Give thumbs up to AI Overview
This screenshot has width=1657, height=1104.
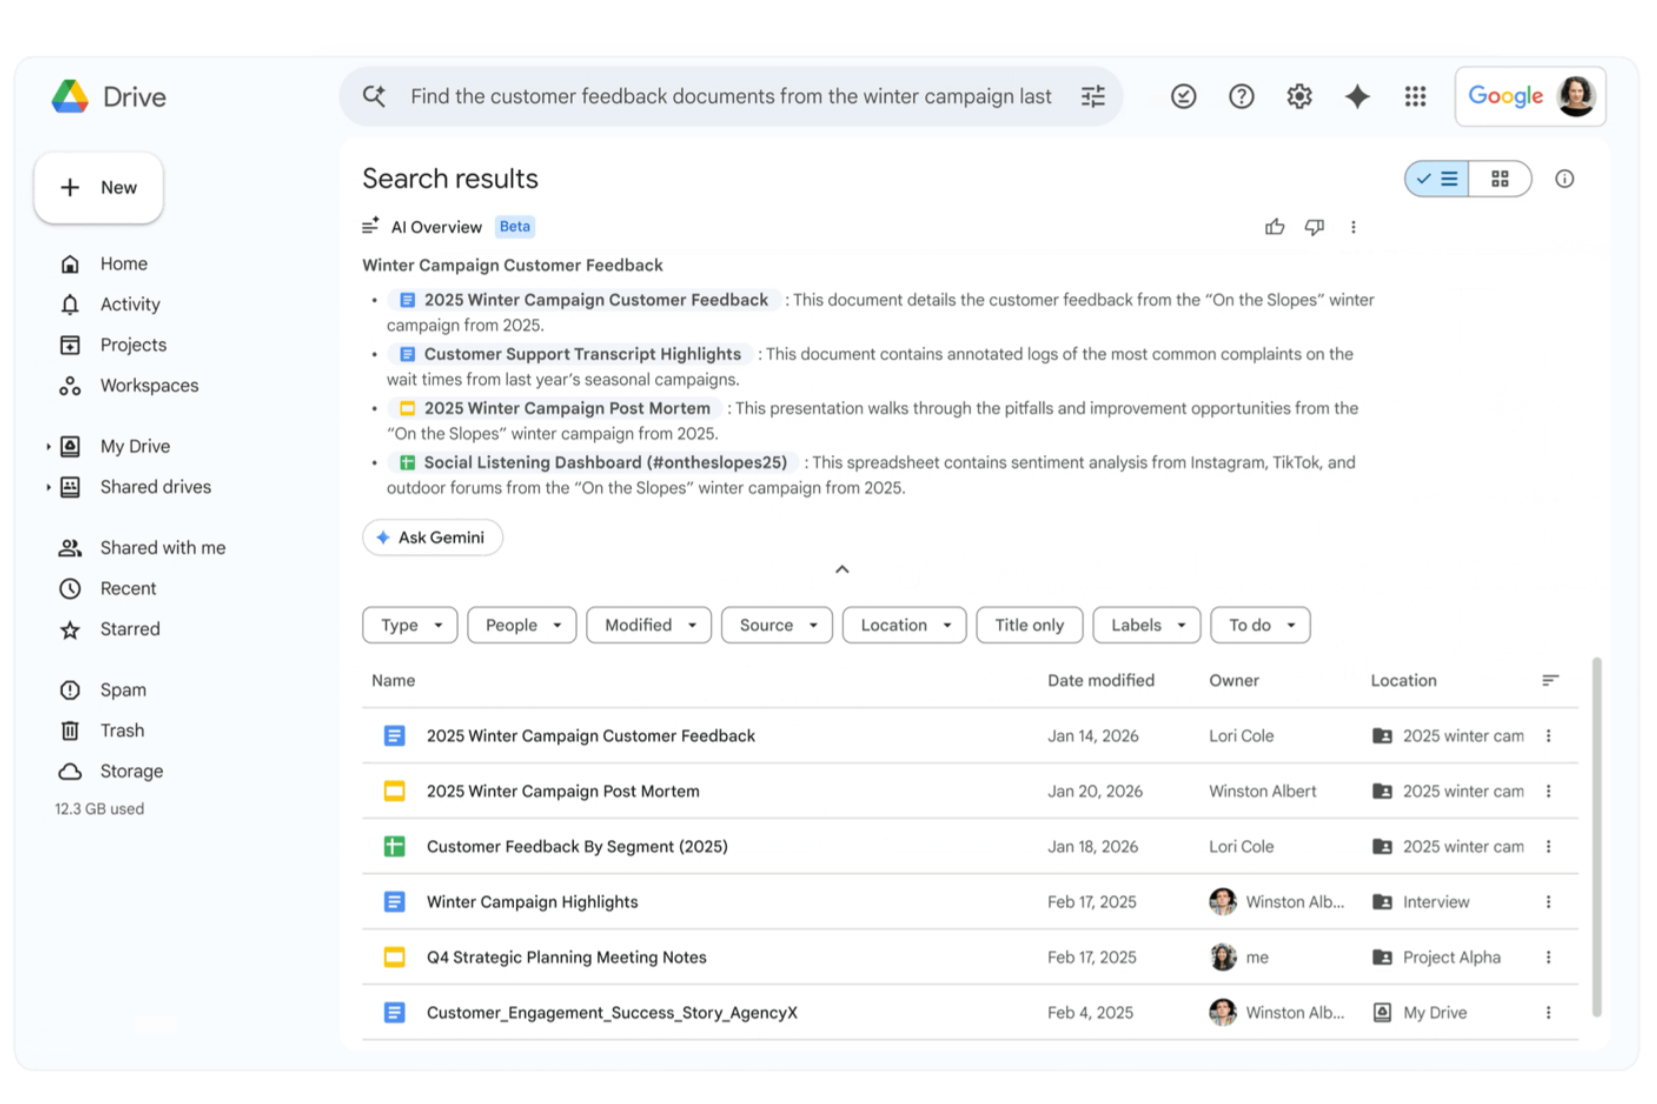[1274, 227]
